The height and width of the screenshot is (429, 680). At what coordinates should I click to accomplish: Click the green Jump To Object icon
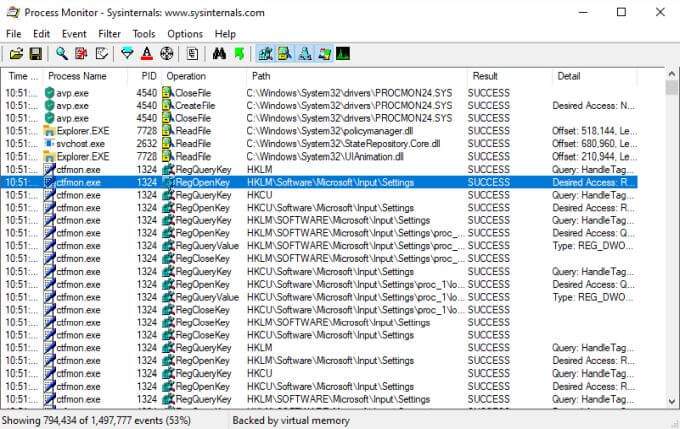tap(239, 54)
